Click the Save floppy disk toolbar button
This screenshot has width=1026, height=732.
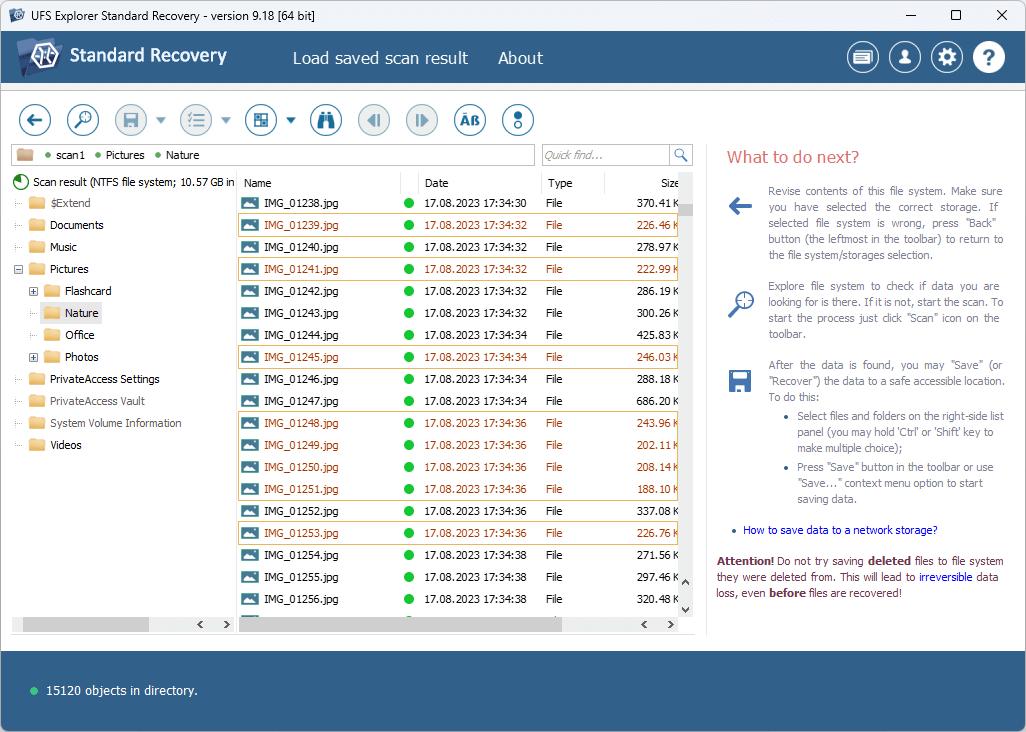(131, 120)
